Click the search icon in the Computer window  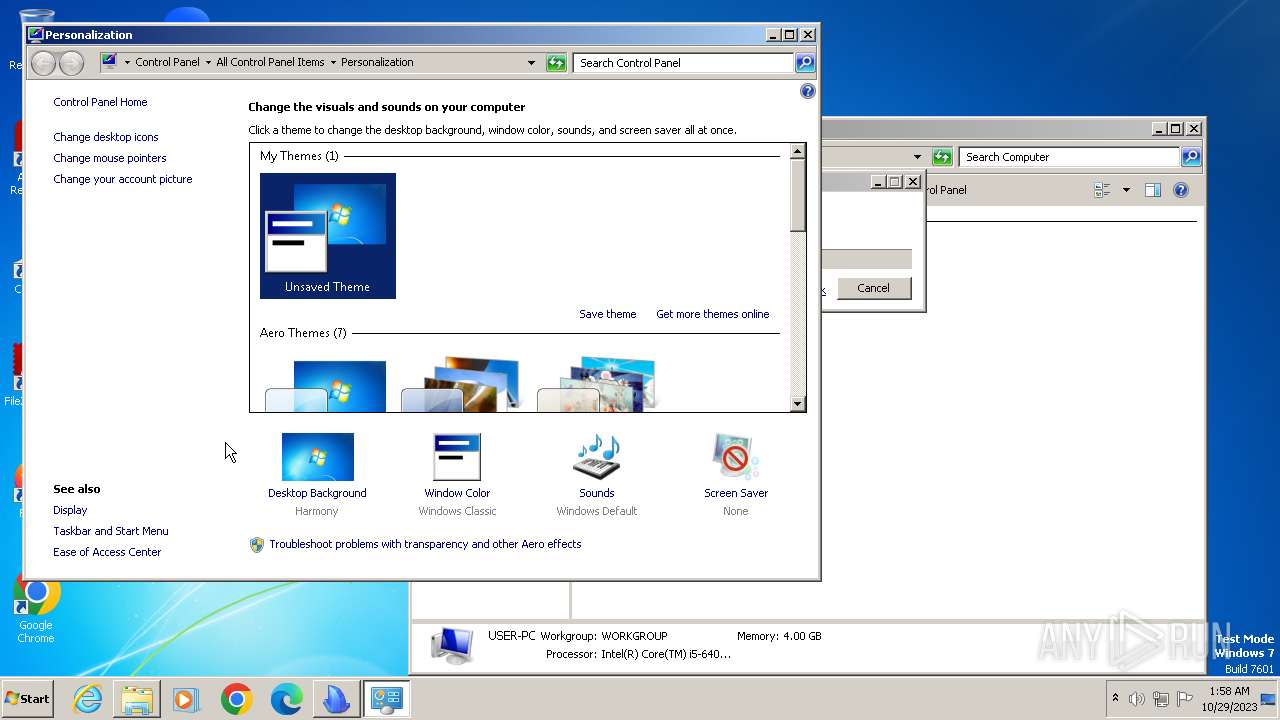point(1190,157)
